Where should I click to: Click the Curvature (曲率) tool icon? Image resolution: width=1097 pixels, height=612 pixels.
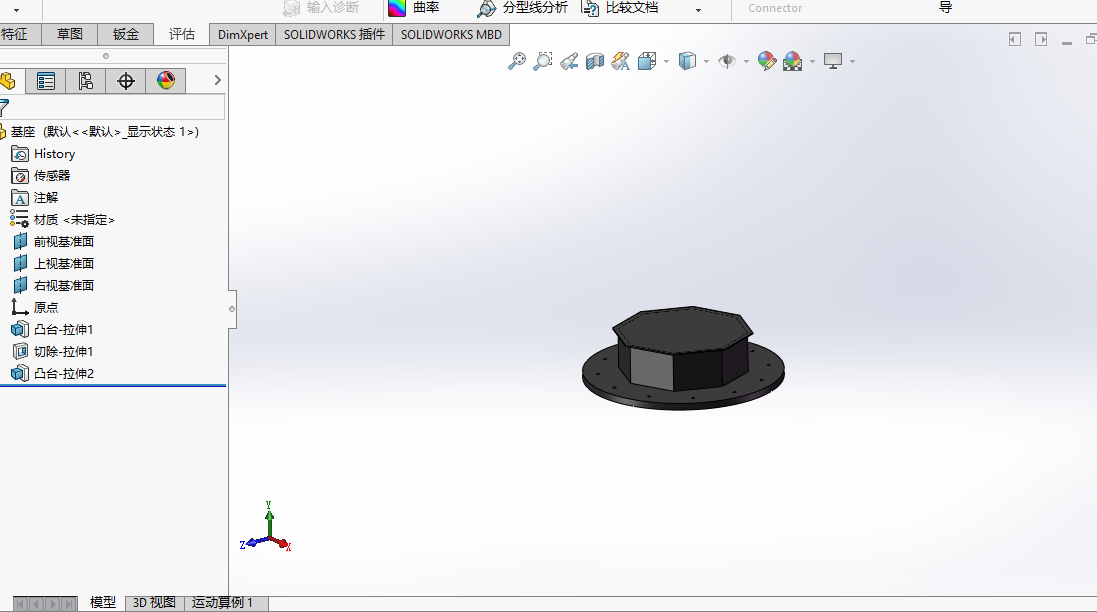tap(398, 8)
